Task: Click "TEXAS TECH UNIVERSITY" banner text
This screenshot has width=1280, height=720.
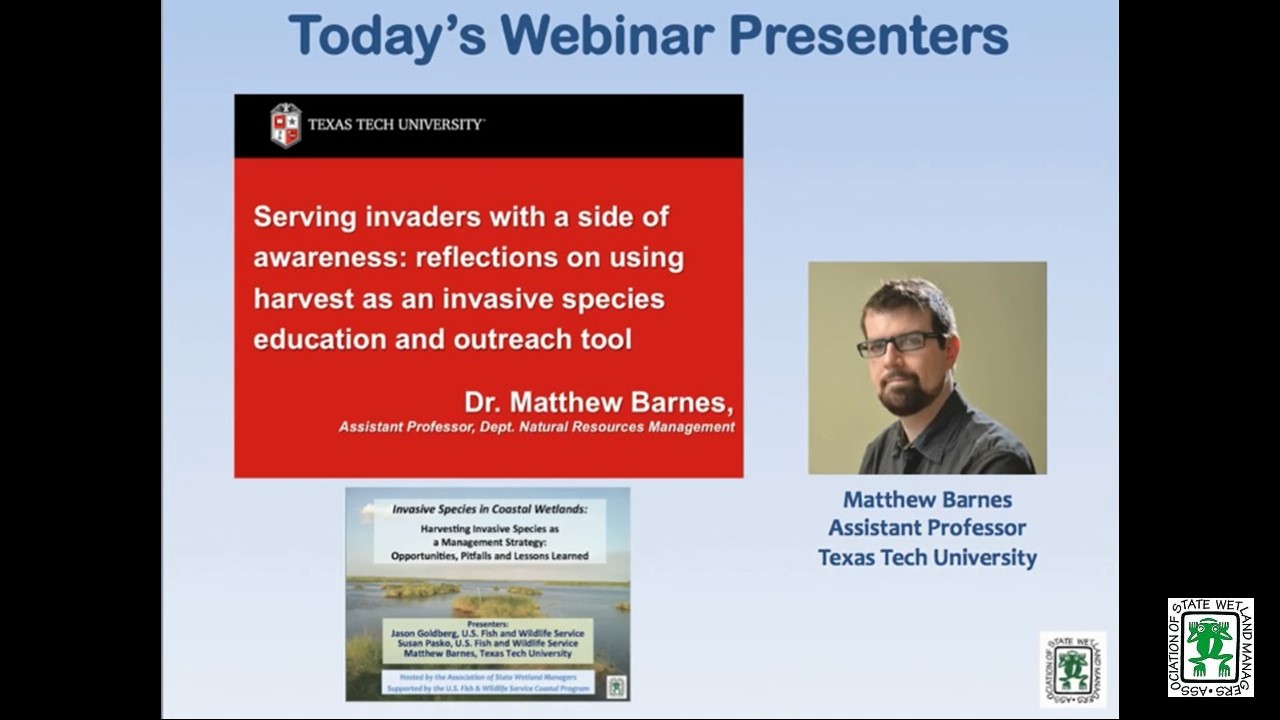Action: pyautogui.click(x=396, y=125)
